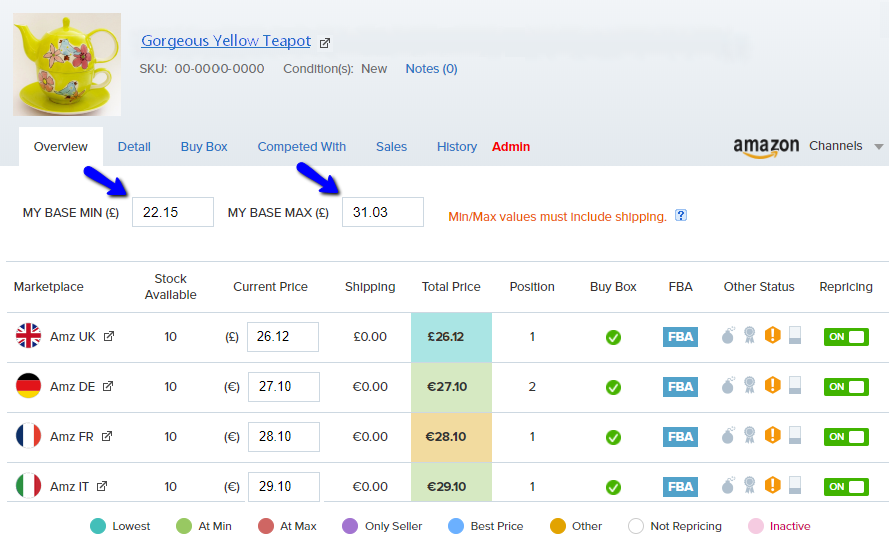Click stock level icon in Amz UK row
This screenshot has width=889, height=547.
click(x=795, y=335)
